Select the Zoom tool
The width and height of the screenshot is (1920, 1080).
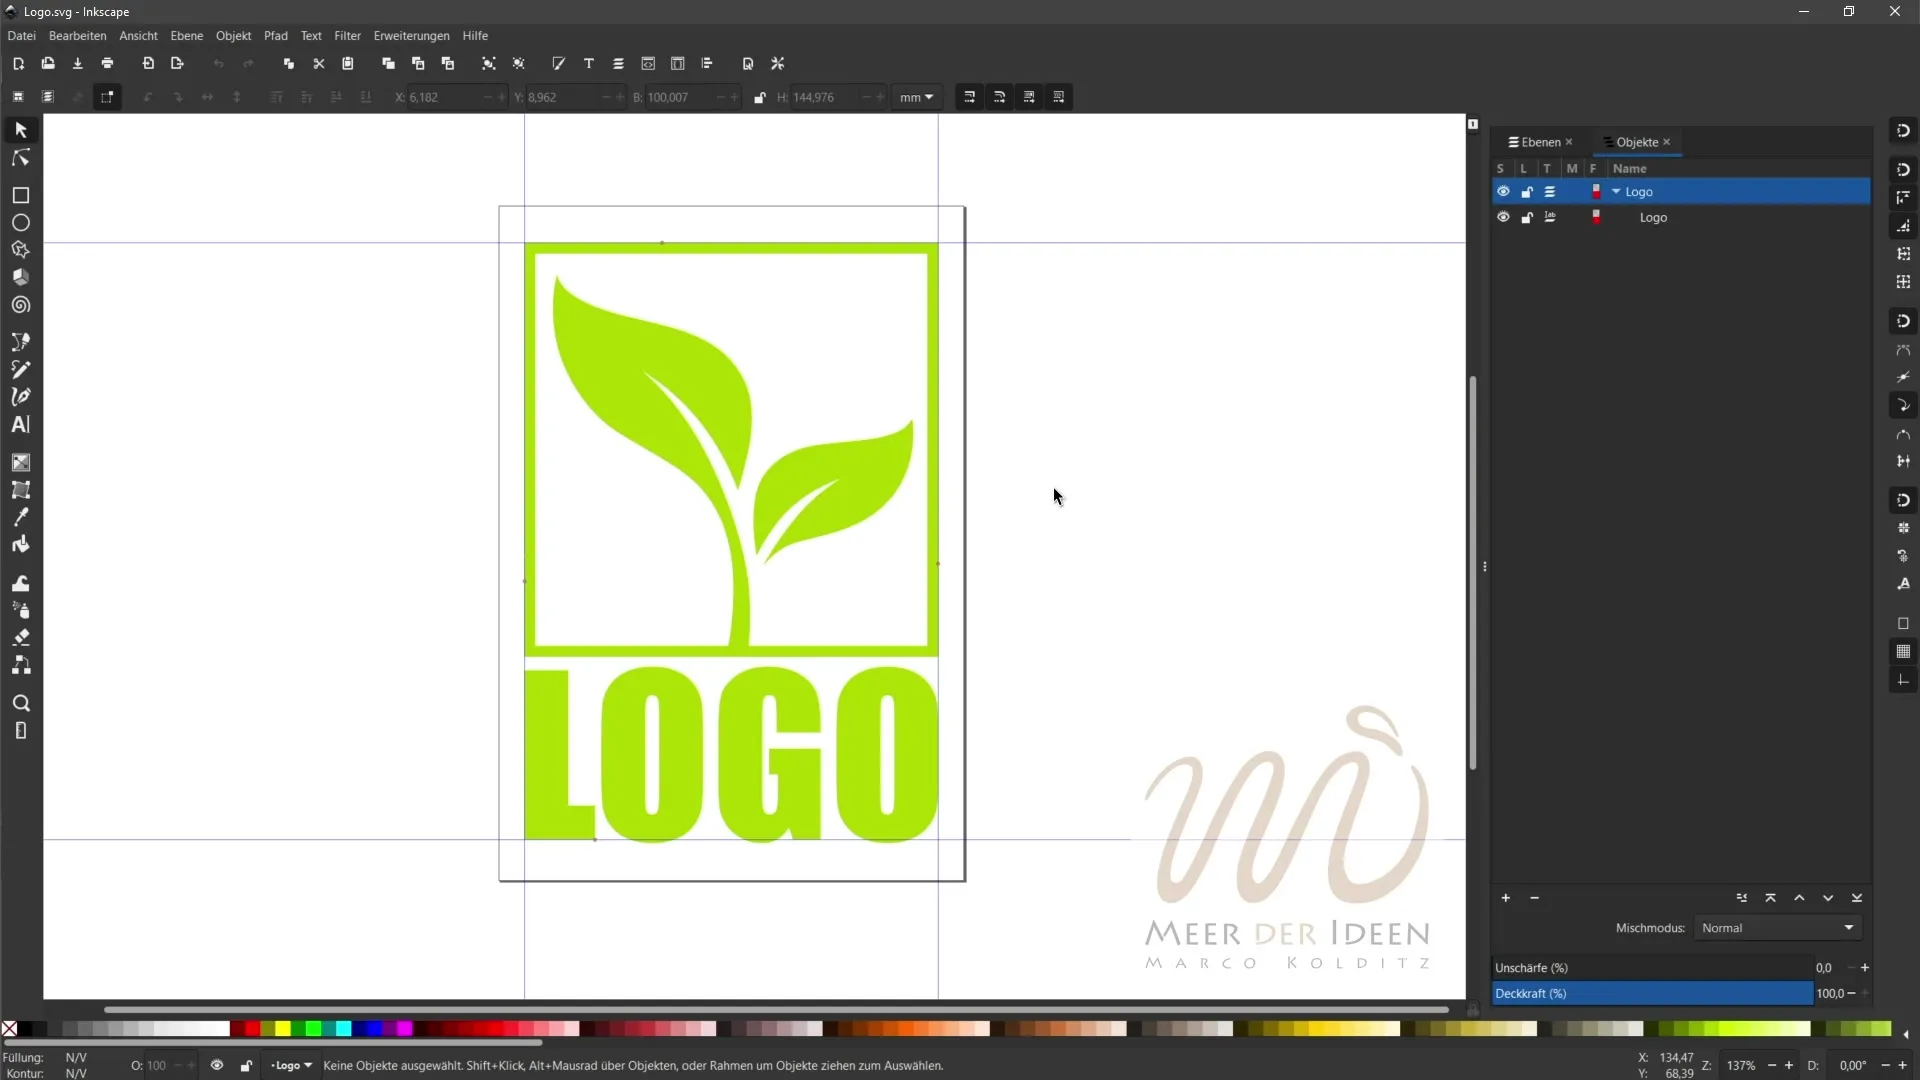coord(20,703)
